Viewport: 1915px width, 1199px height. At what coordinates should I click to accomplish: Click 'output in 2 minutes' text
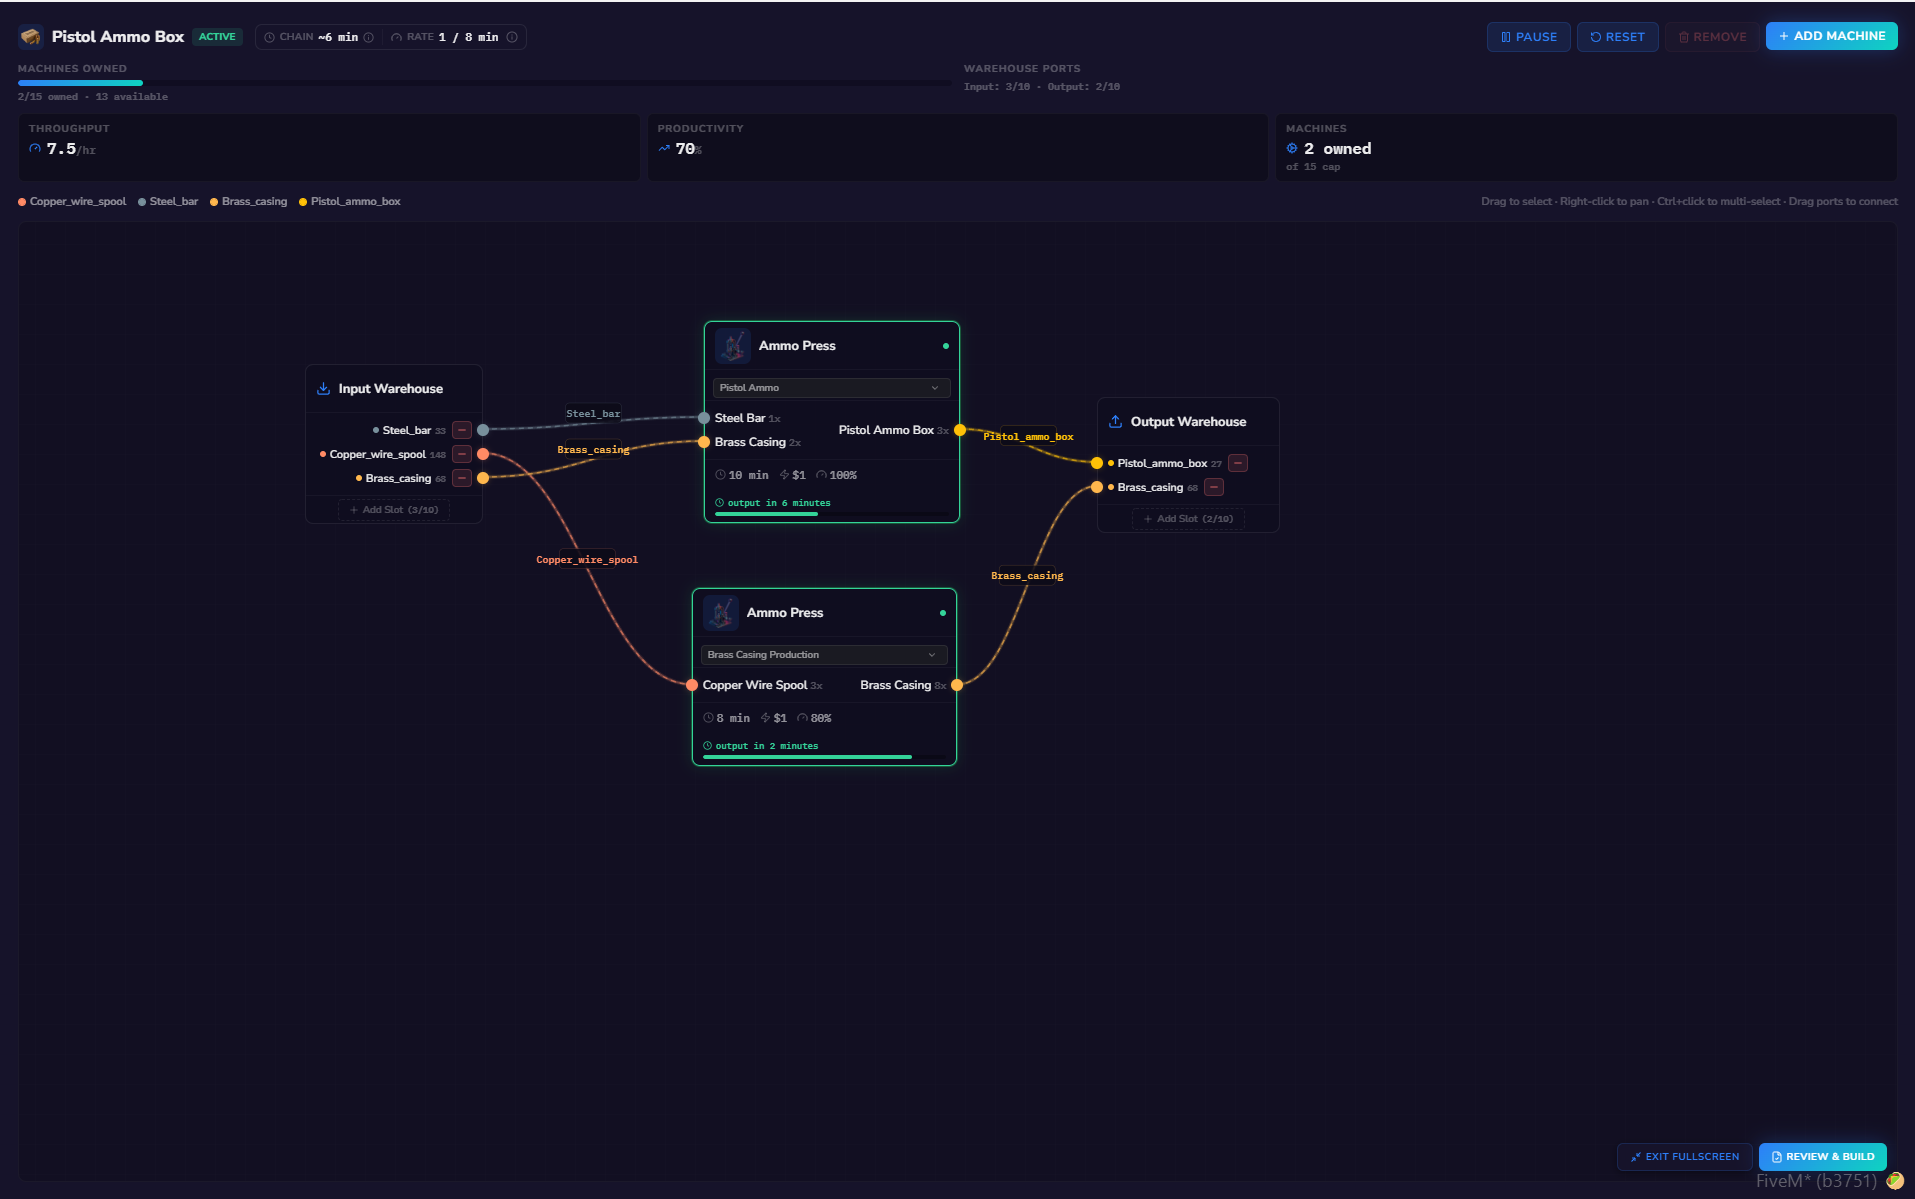pos(767,746)
